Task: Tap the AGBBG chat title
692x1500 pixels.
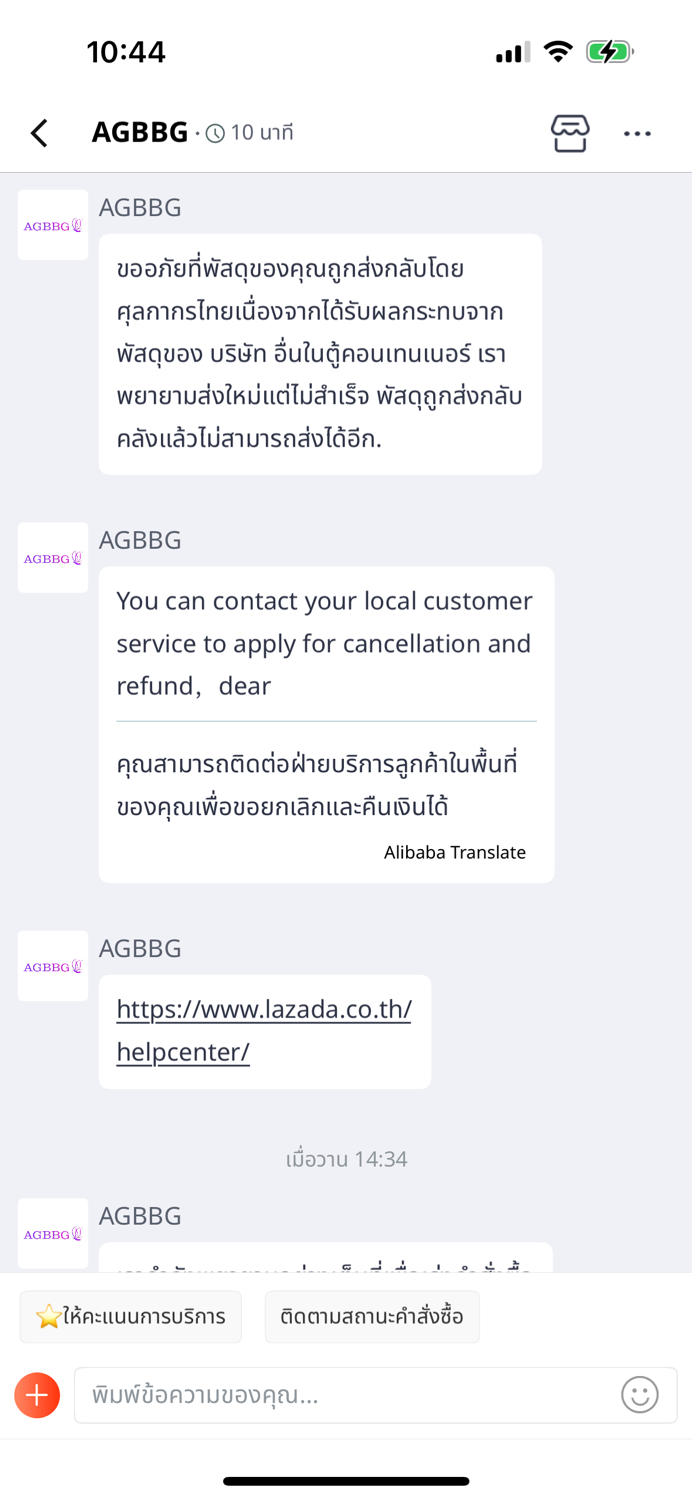Action: tap(140, 132)
